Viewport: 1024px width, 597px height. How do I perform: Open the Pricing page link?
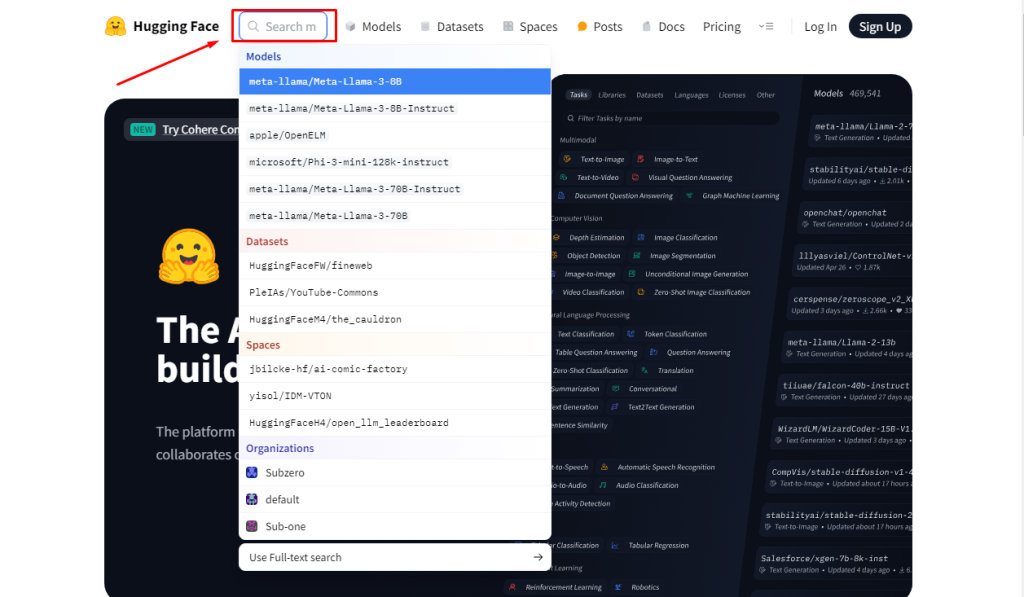(x=721, y=27)
